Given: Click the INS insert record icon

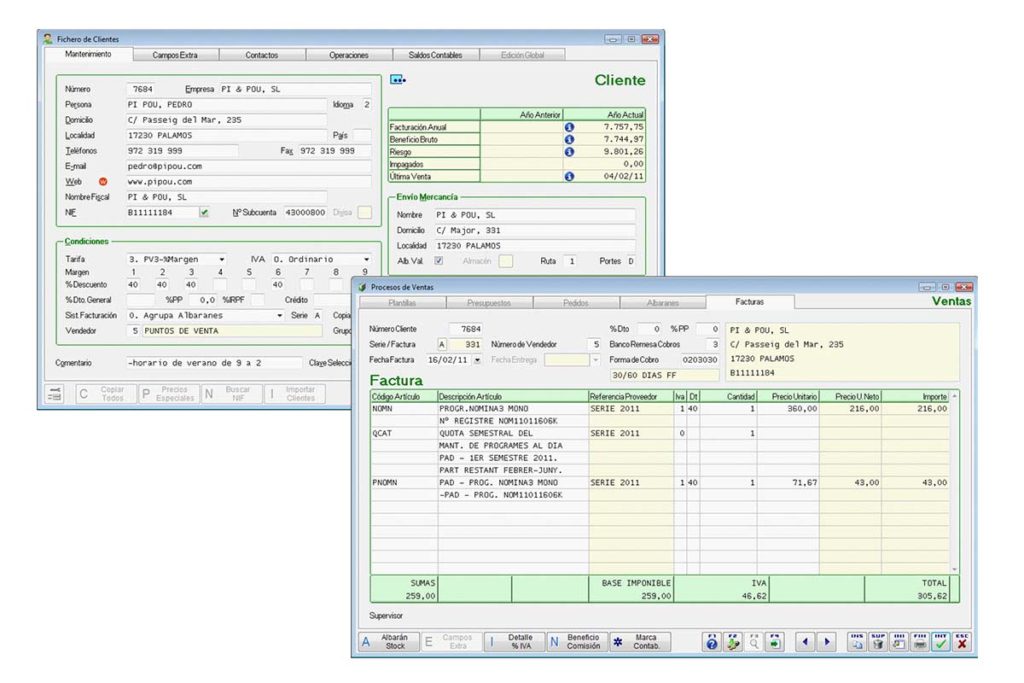Looking at the screenshot, I should coord(857,641).
